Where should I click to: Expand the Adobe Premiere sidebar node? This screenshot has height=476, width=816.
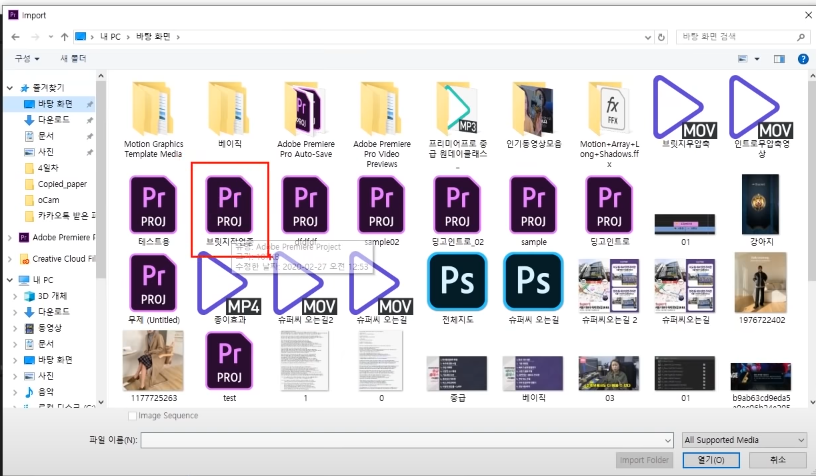pos(9,238)
